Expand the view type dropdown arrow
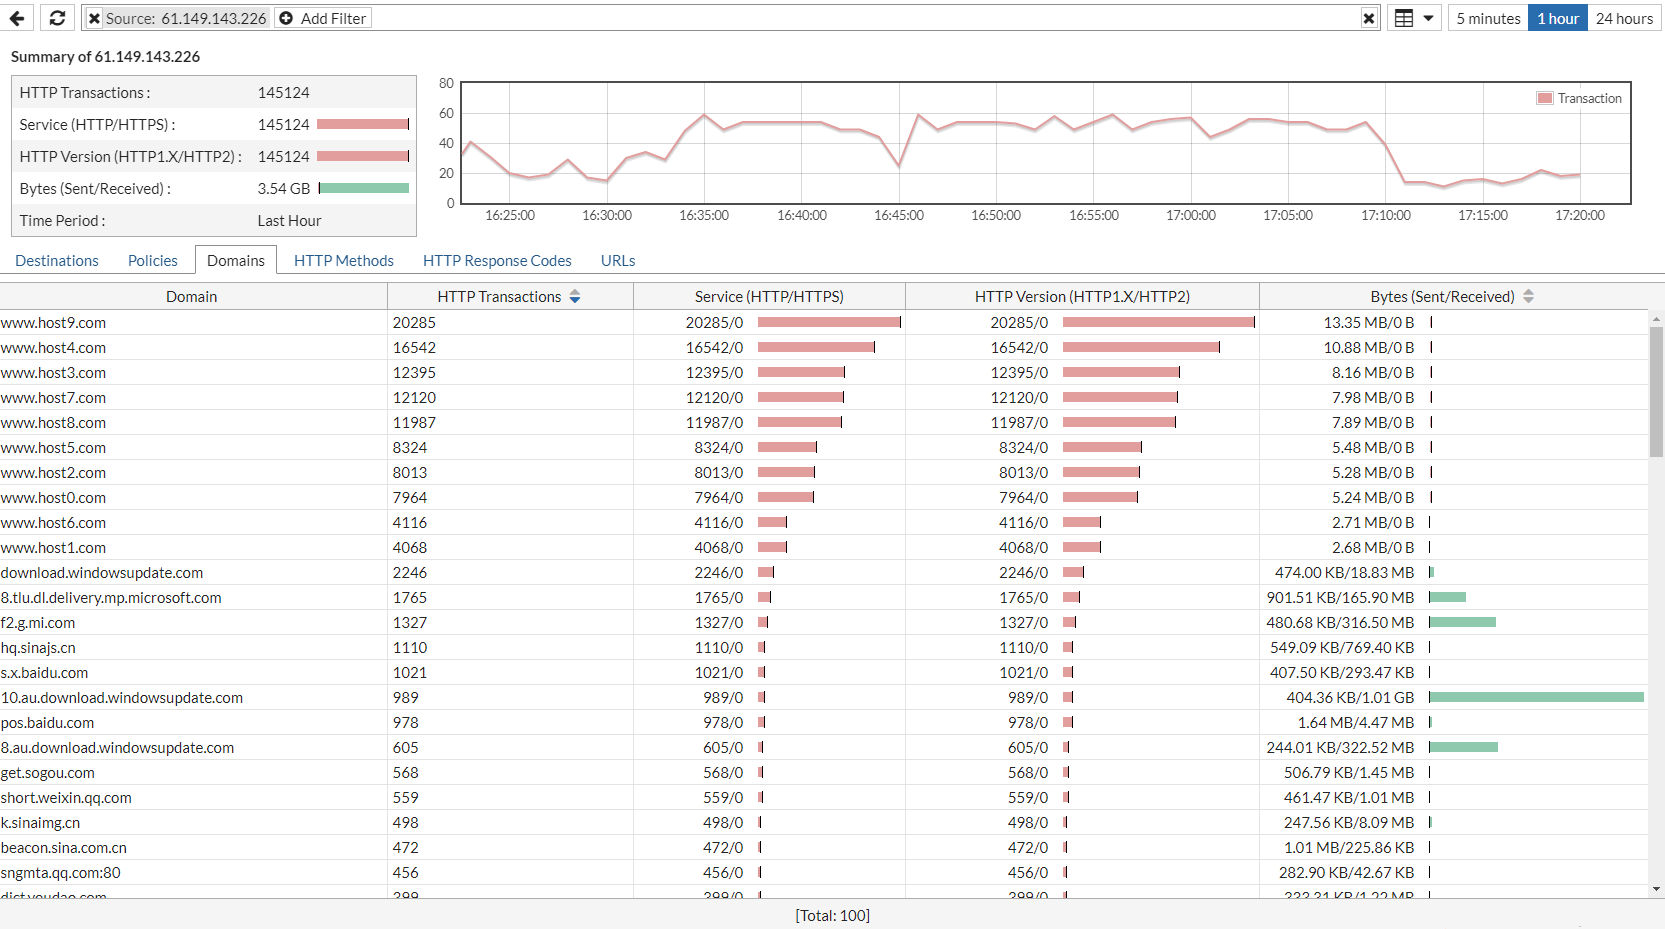The image size is (1665, 929). [1428, 18]
